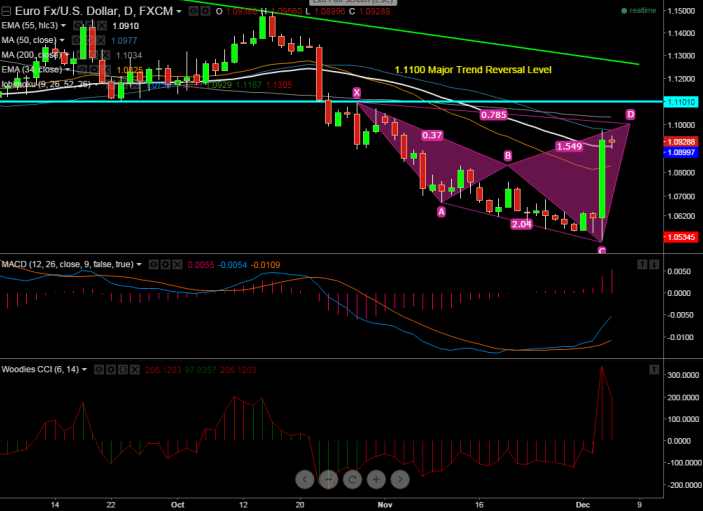Click the Dec label on time axis
The width and height of the screenshot is (703, 511).
tap(583, 505)
